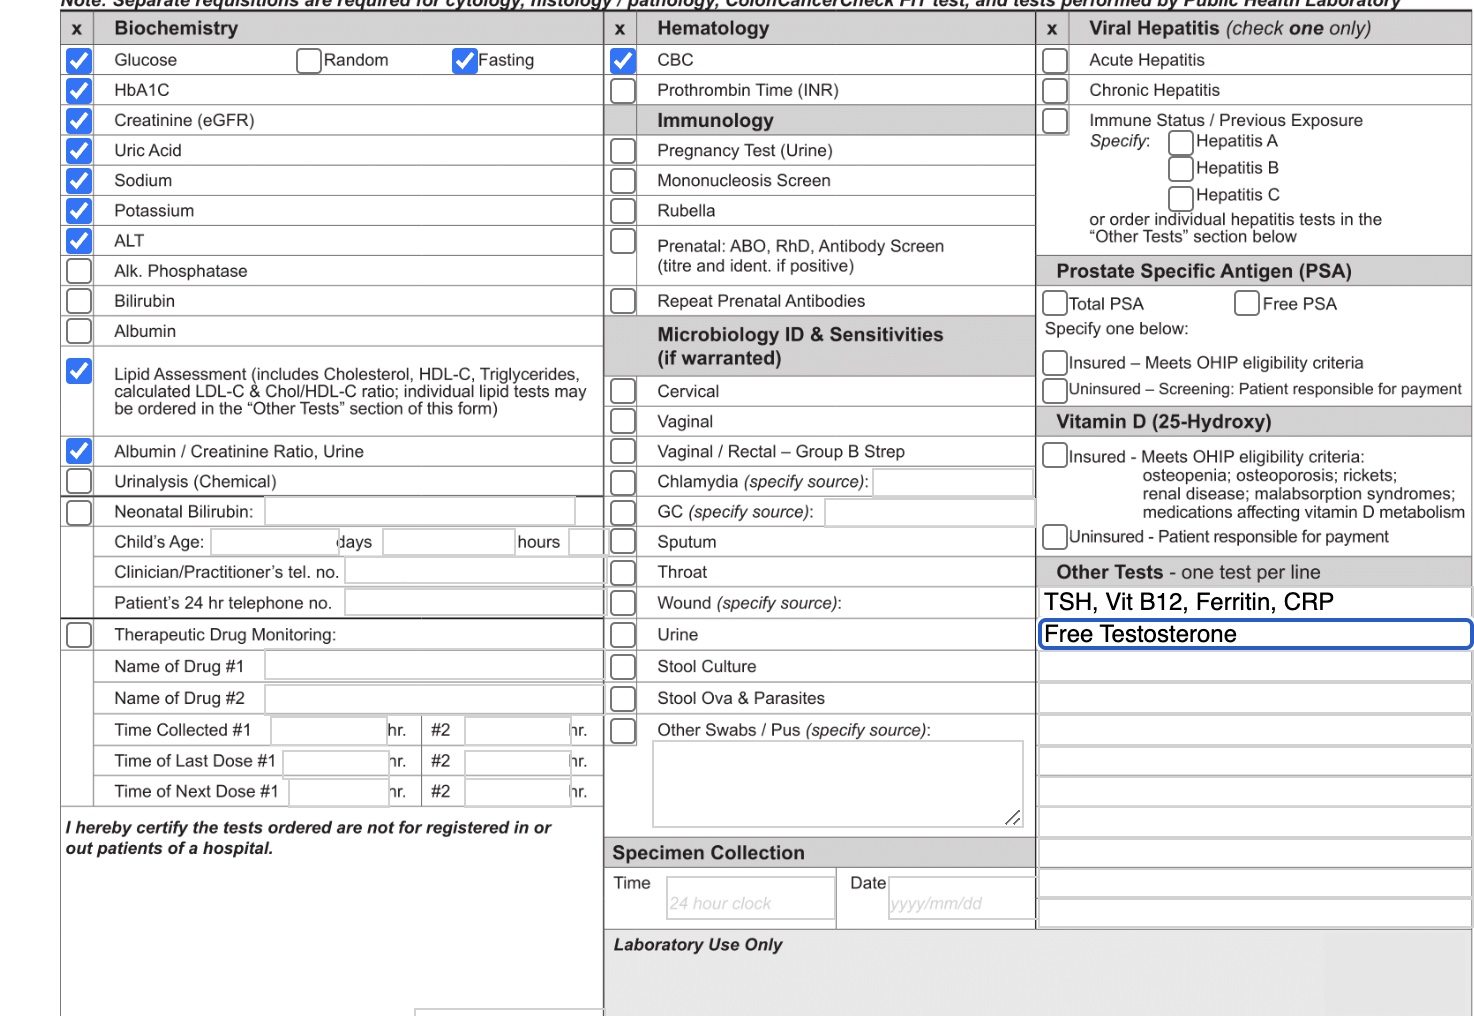Image resolution: width=1474 pixels, height=1016 pixels.
Task: Check Prenatal ABO, RhD, Antibody Screen
Action: (x=623, y=241)
